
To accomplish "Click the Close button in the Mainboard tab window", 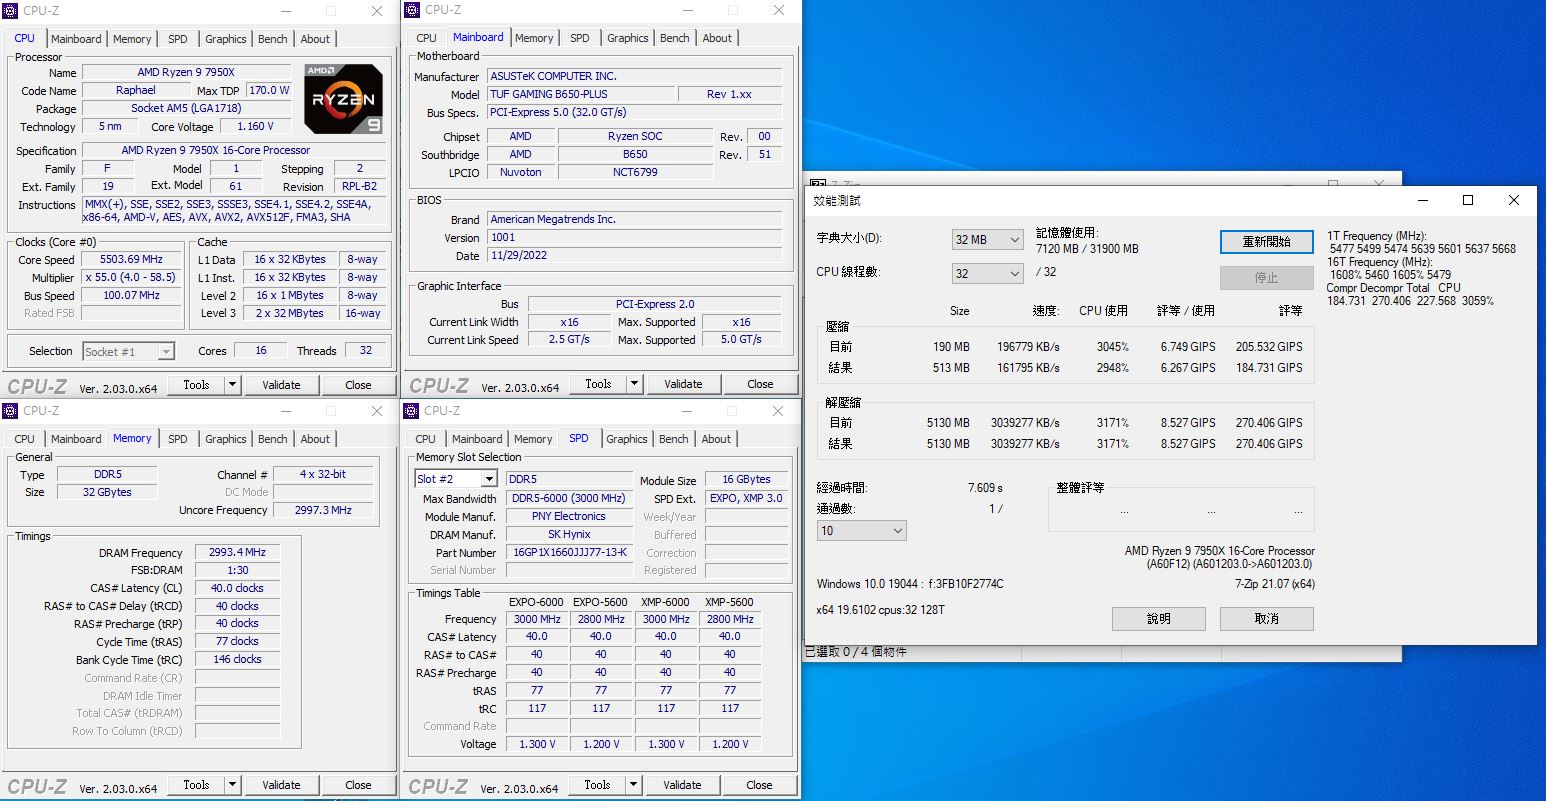I will tap(760, 384).
